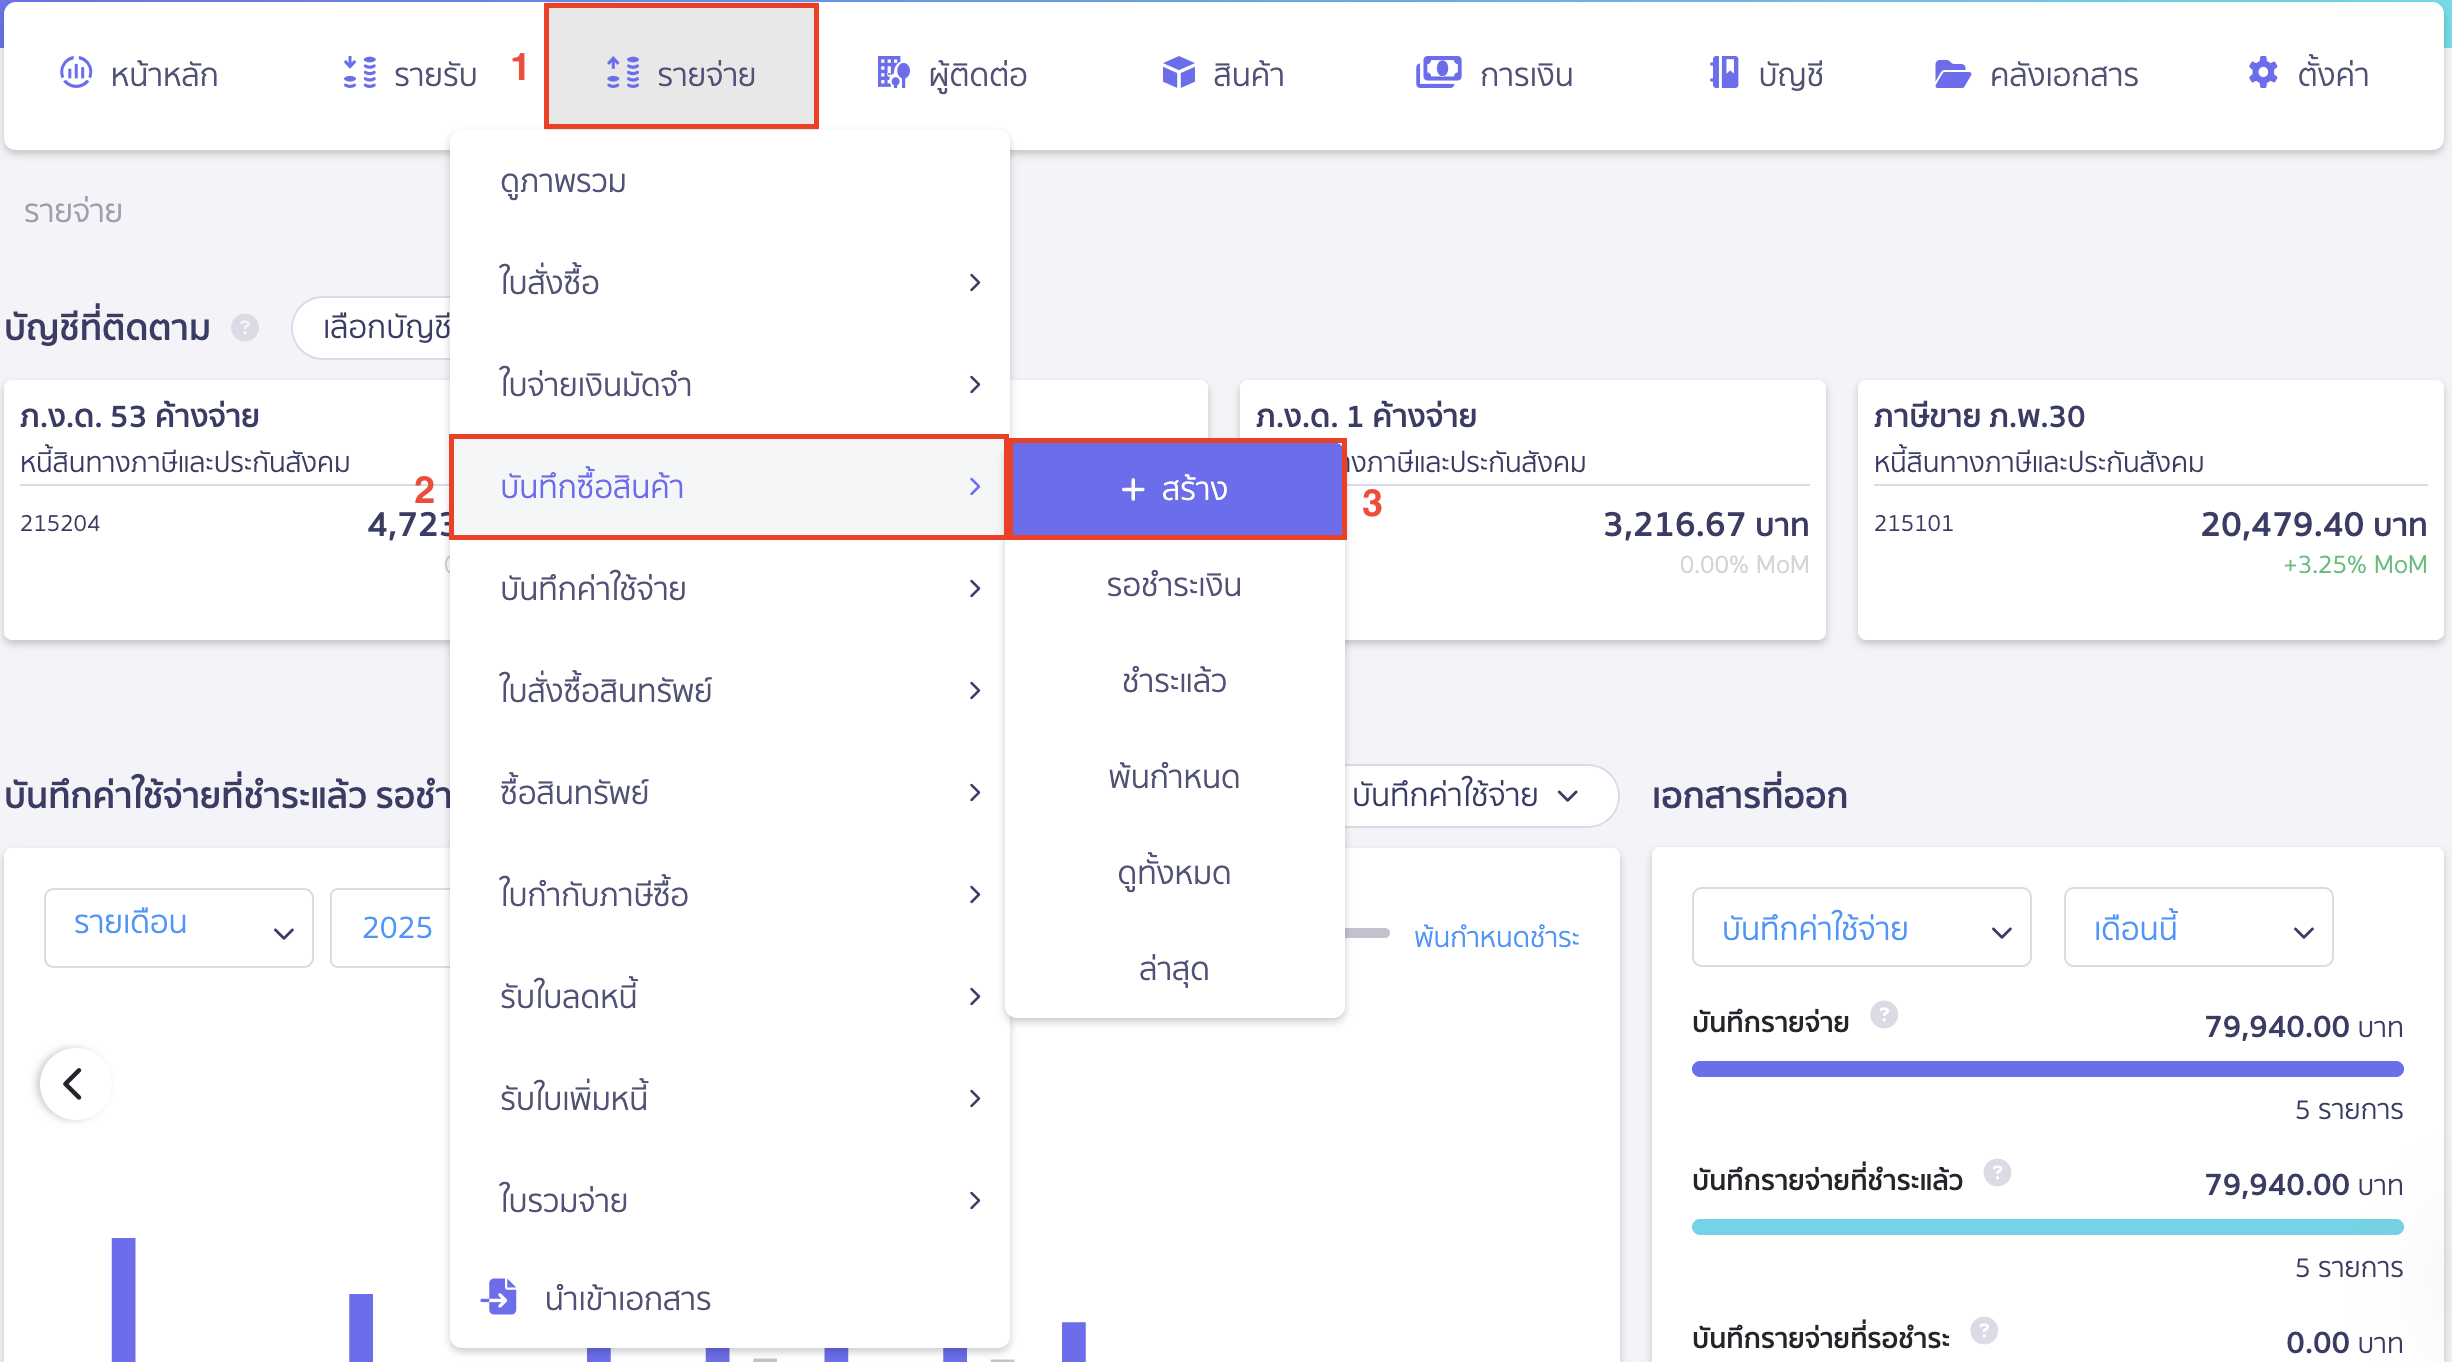This screenshot has height=1362, width=2452.
Task: Click the teal ชำระแล้ว progress bar
Action: coord(2047,1227)
